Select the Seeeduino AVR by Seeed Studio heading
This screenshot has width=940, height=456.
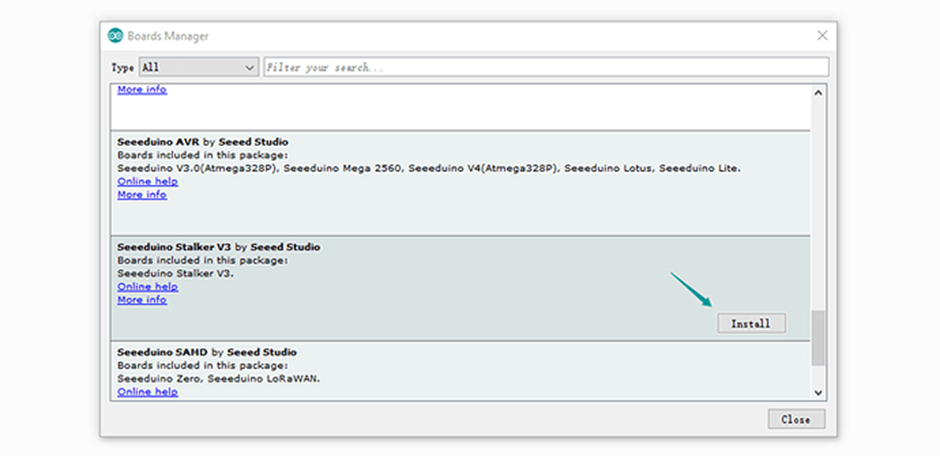(x=203, y=142)
